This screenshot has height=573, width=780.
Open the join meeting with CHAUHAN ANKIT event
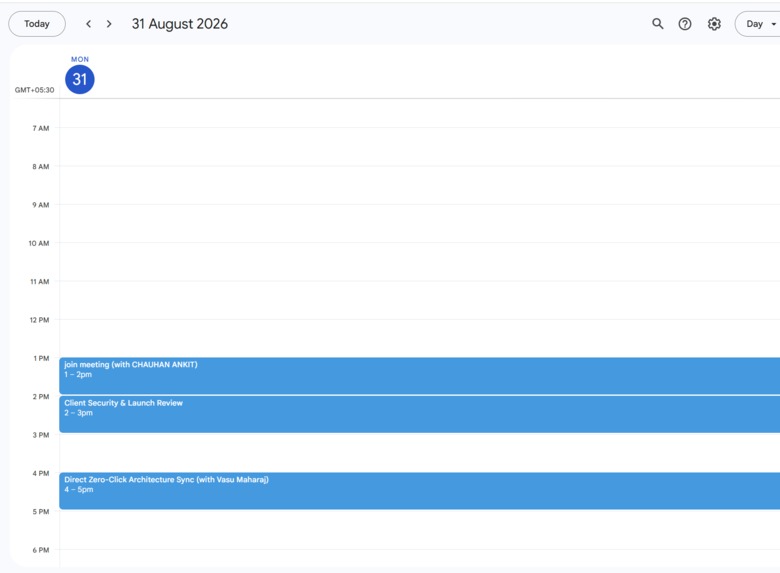pos(419,376)
